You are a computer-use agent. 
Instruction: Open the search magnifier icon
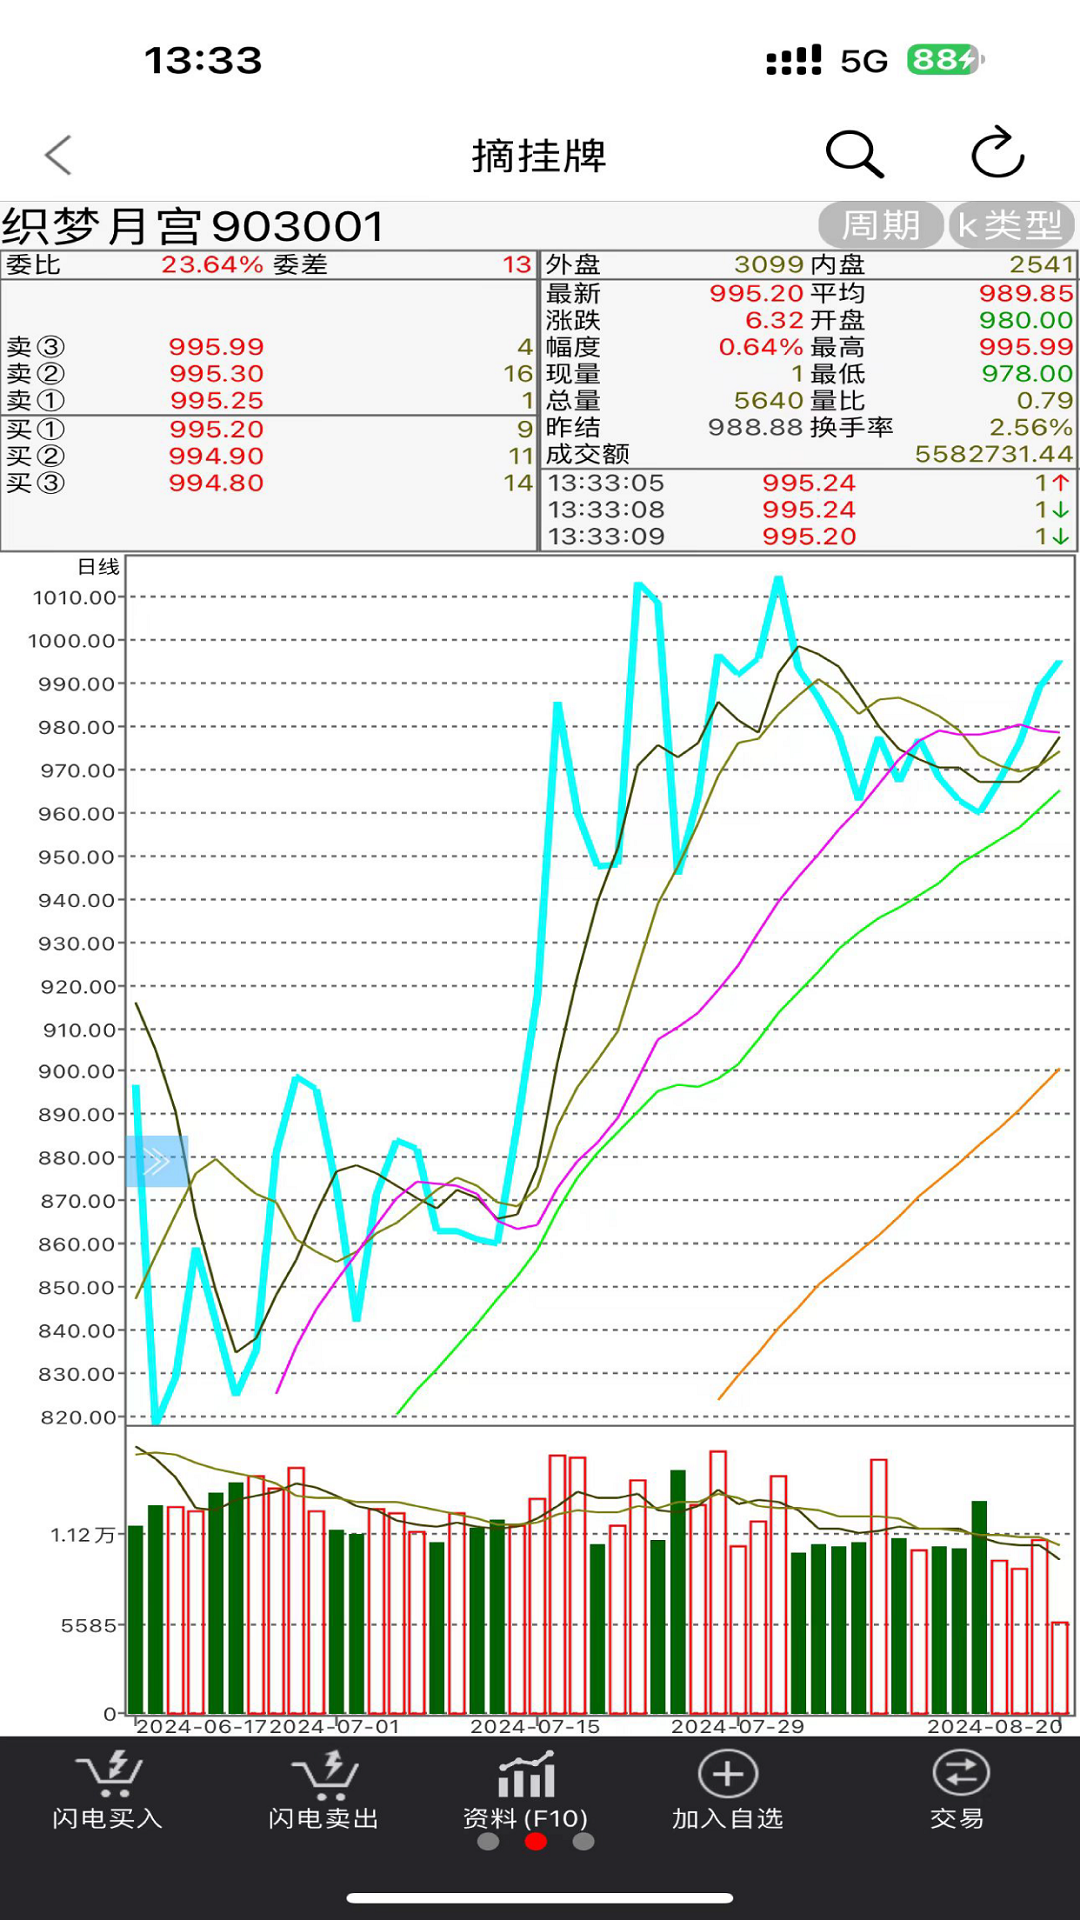pyautogui.click(x=854, y=154)
